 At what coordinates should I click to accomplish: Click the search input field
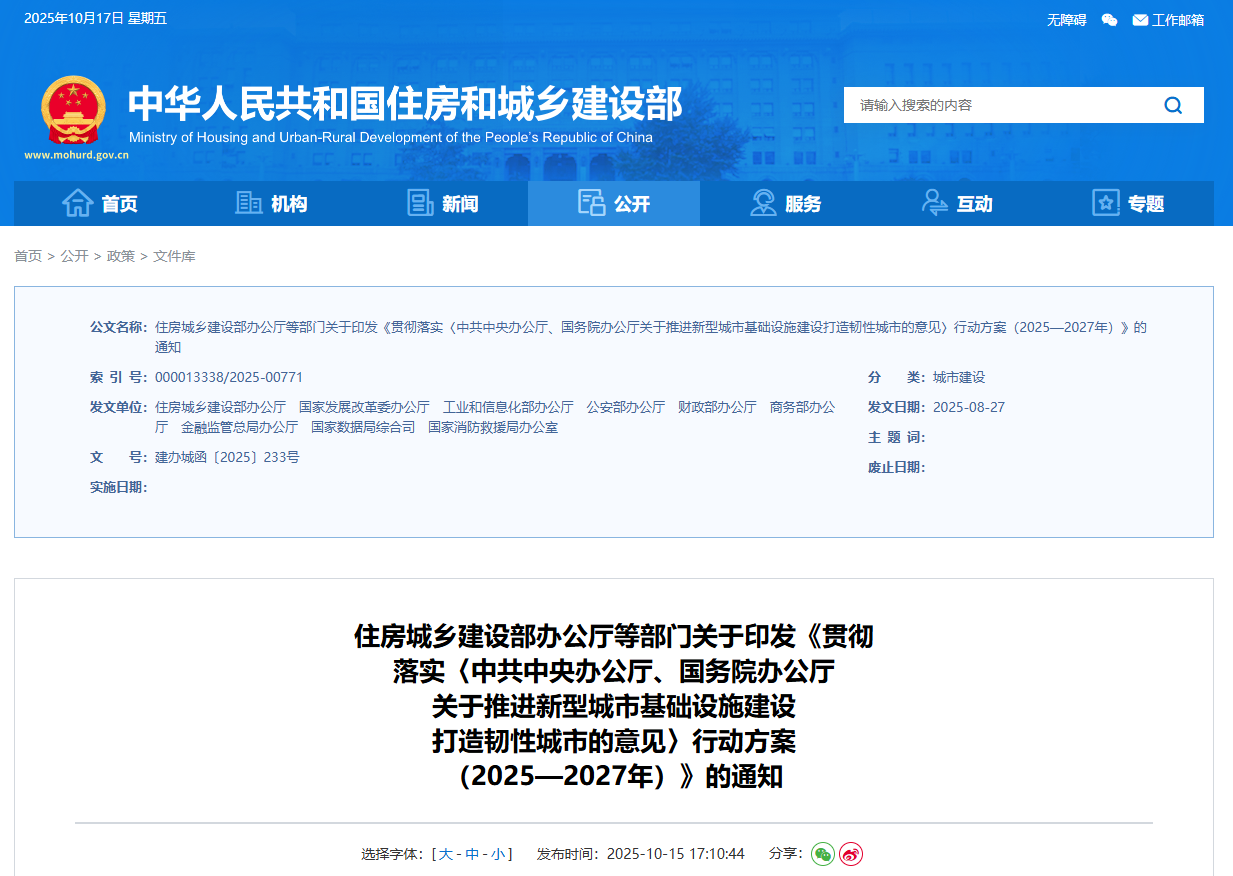(1000, 105)
